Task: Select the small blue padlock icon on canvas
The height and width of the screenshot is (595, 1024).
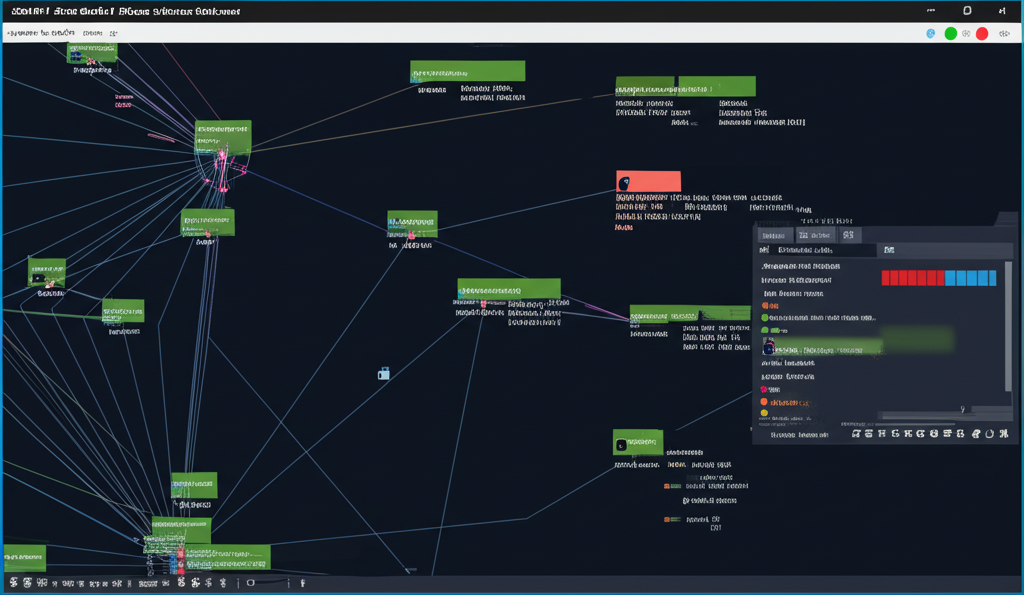Action: (x=383, y=373)
